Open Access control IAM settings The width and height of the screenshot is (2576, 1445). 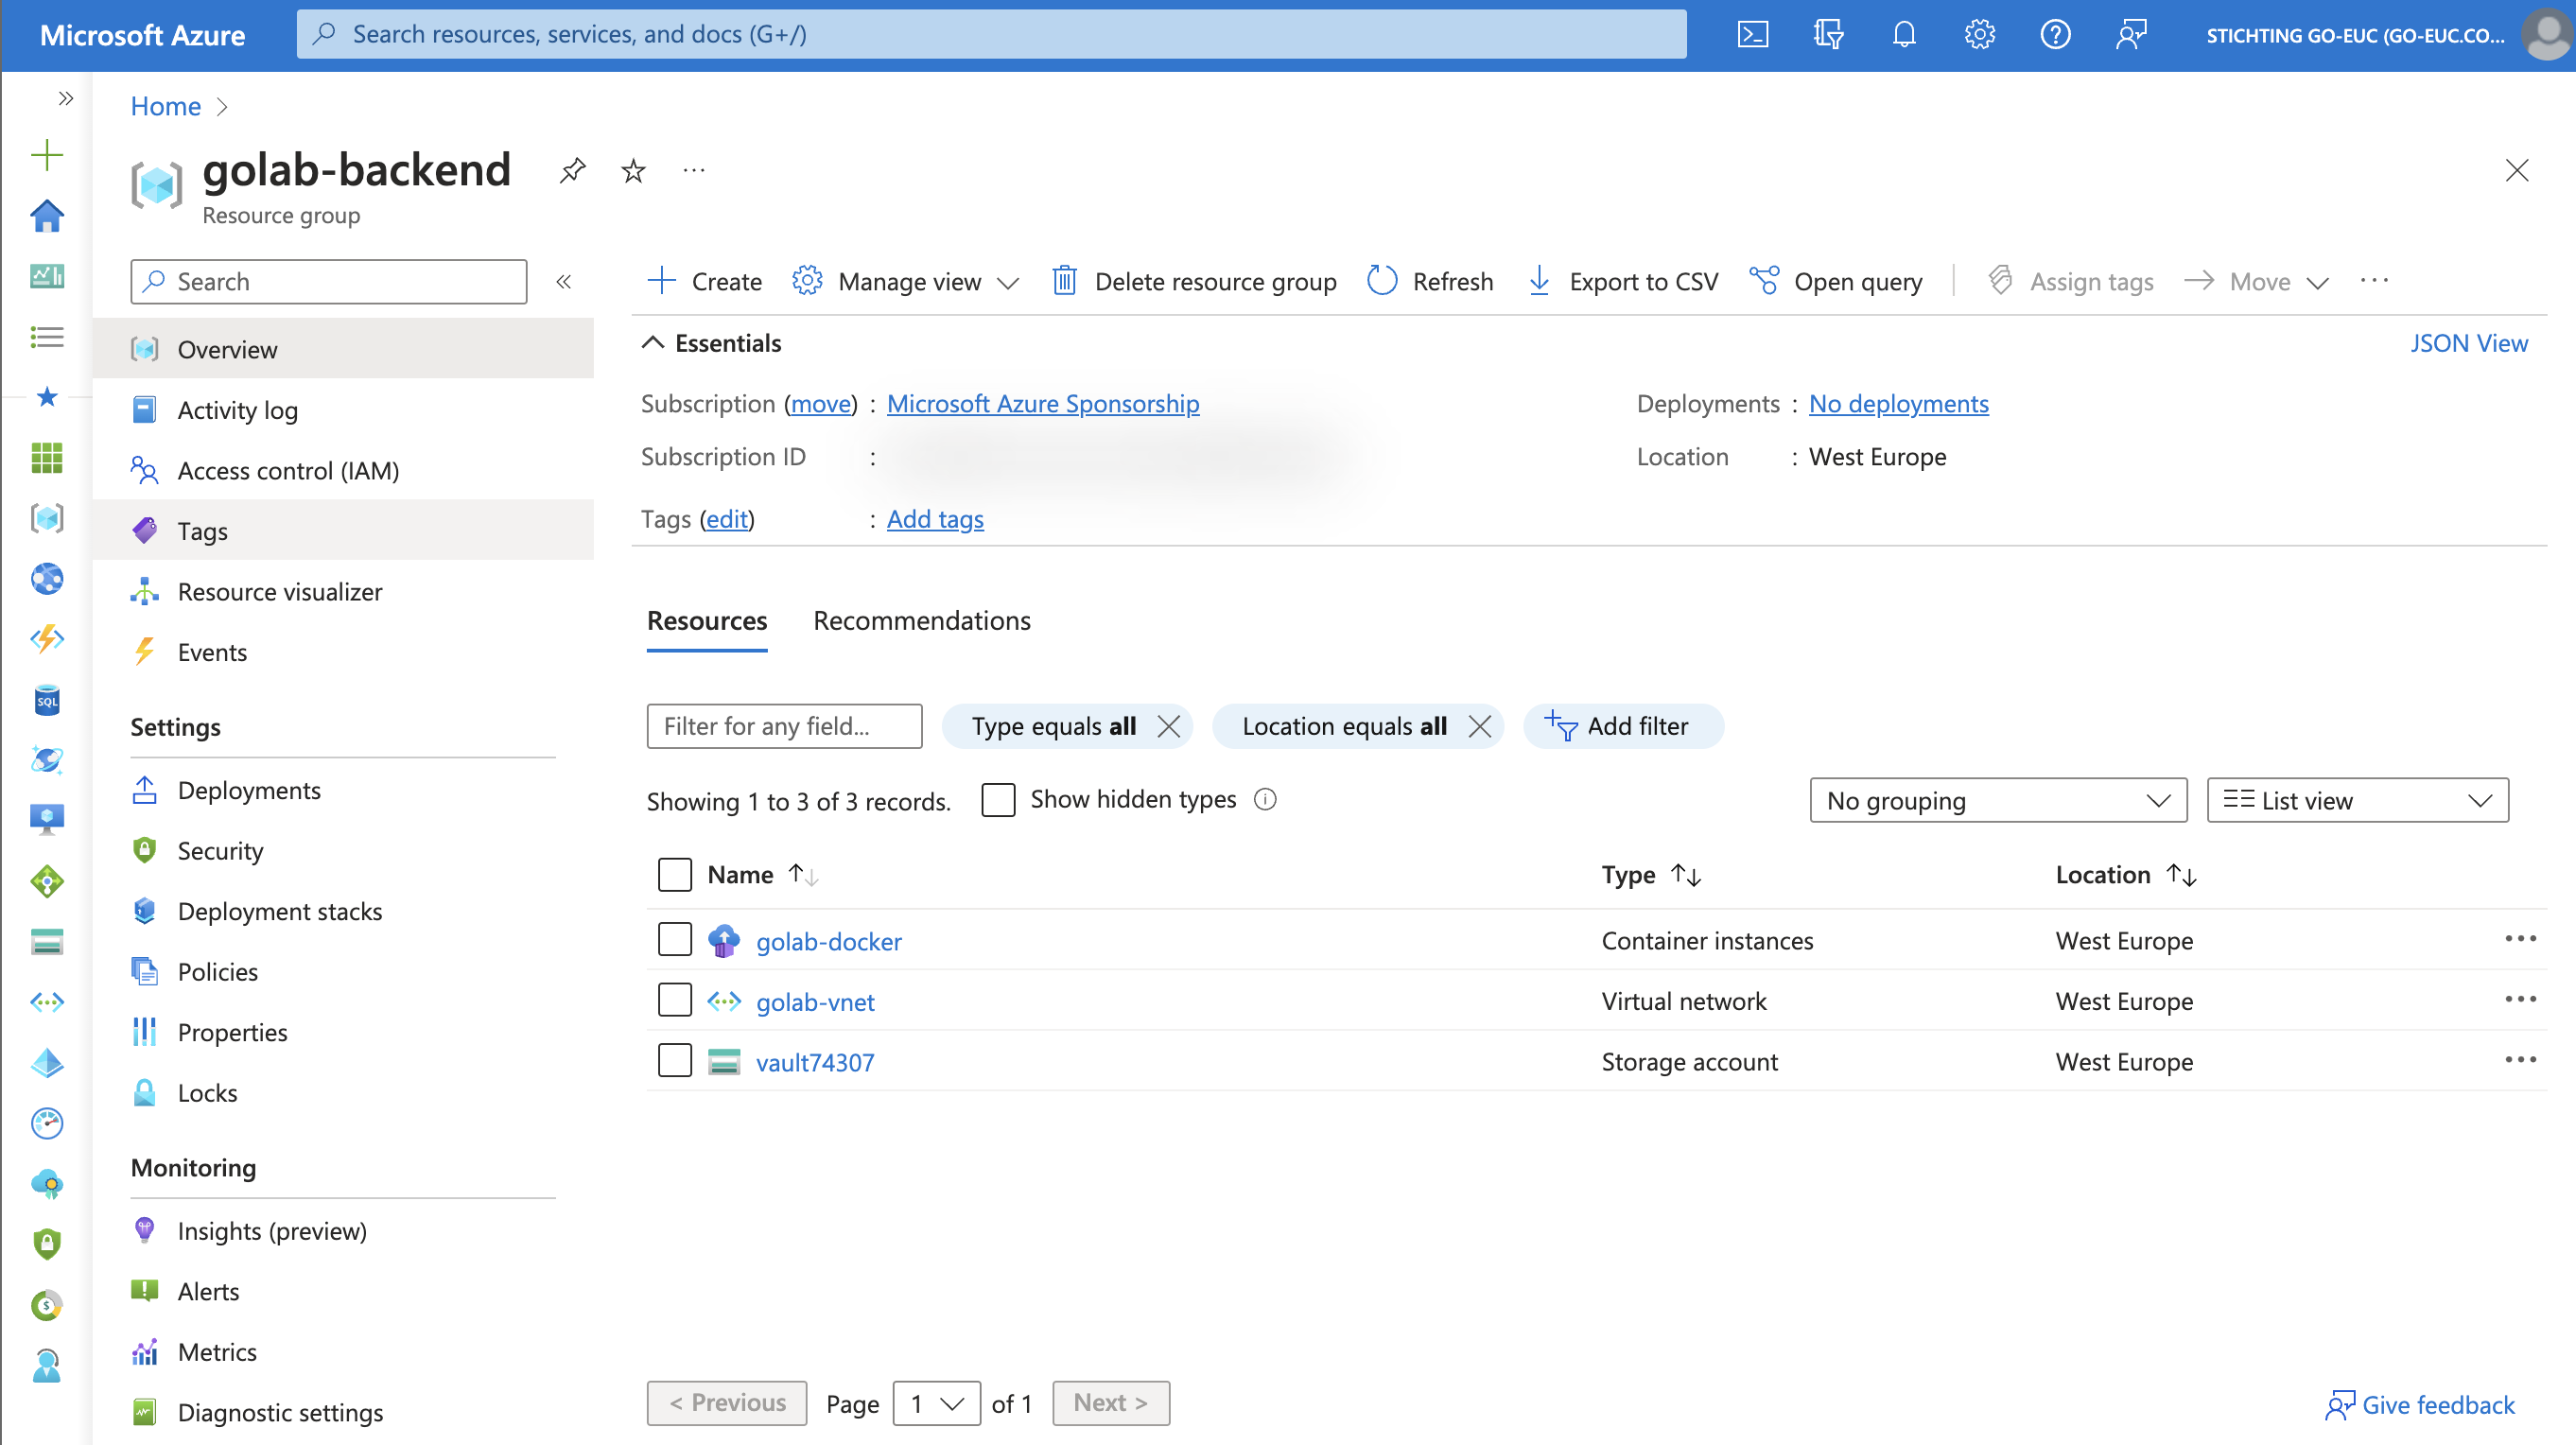click(x=288, y=469)
